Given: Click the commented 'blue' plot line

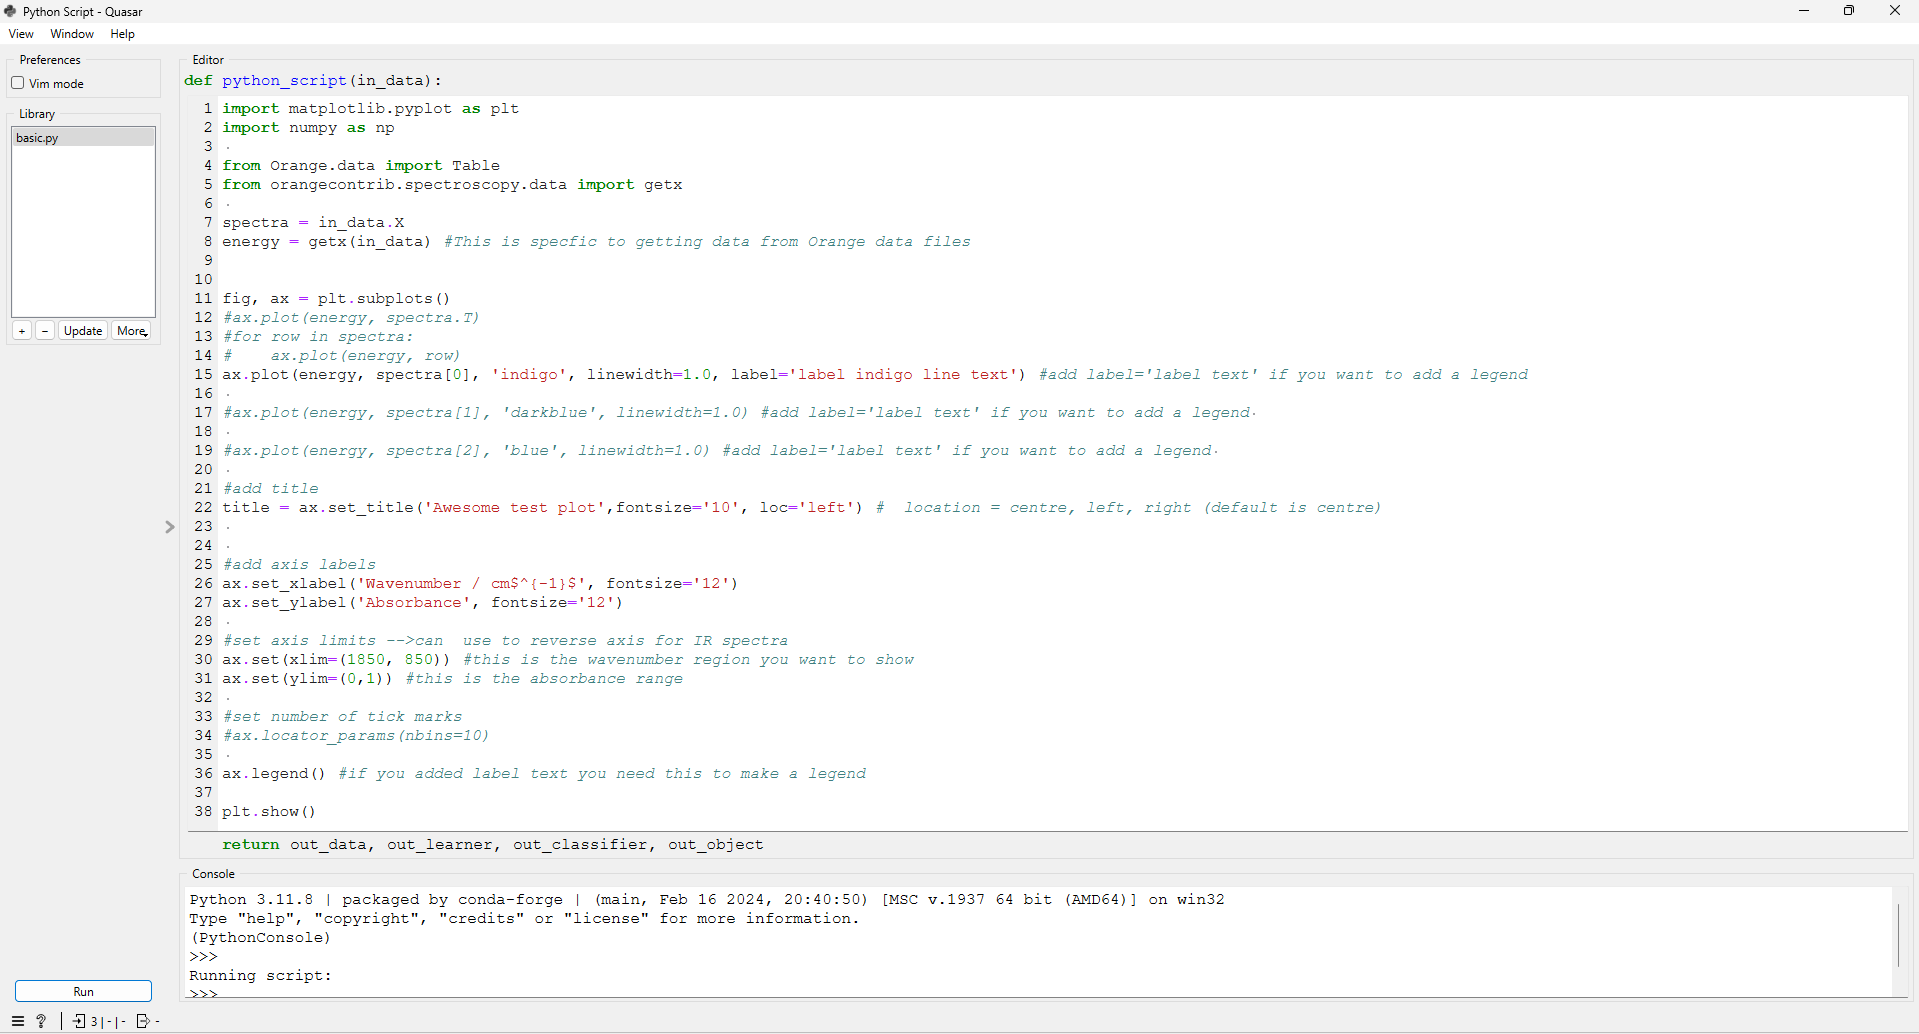Looking at the screenshot, I should click(720, 450).
